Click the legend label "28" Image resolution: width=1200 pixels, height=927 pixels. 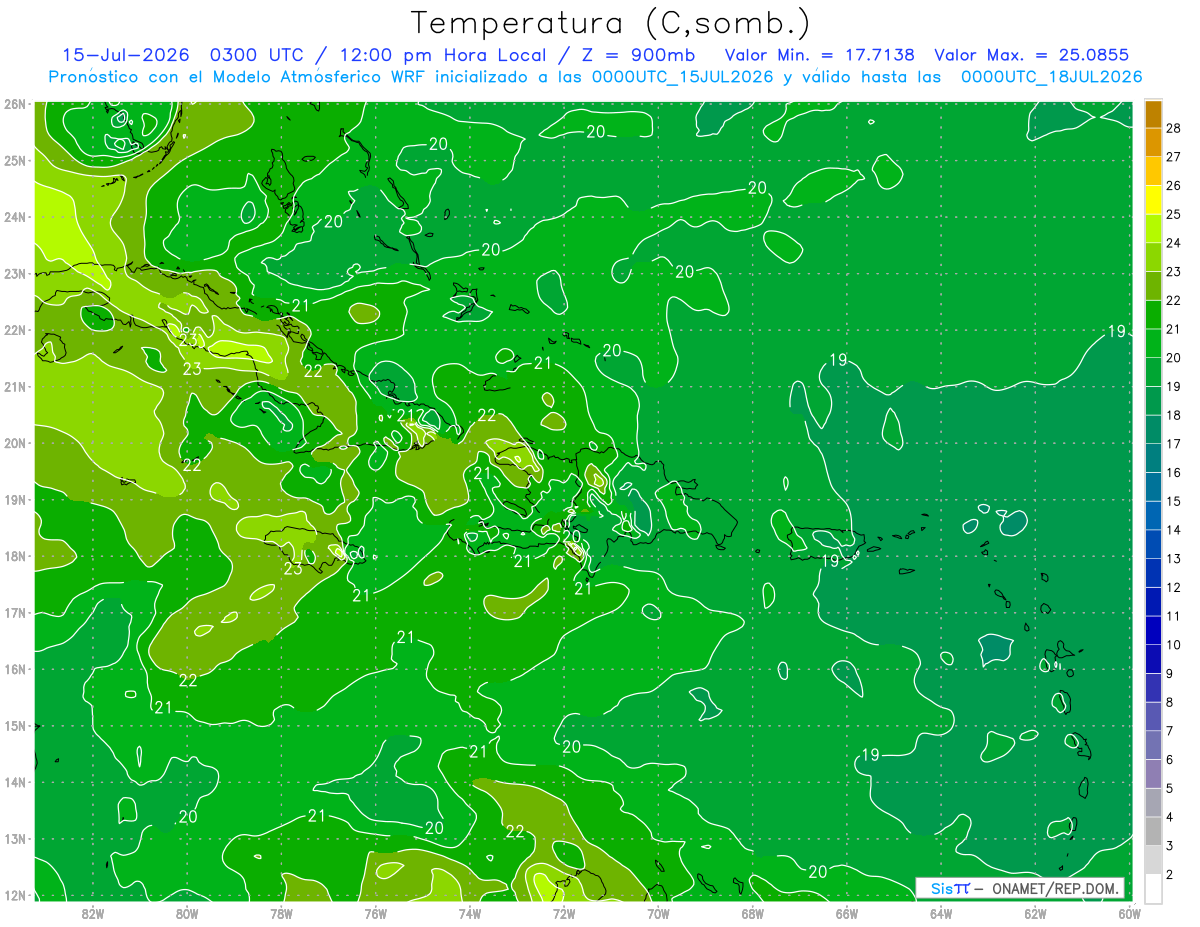1173,128
